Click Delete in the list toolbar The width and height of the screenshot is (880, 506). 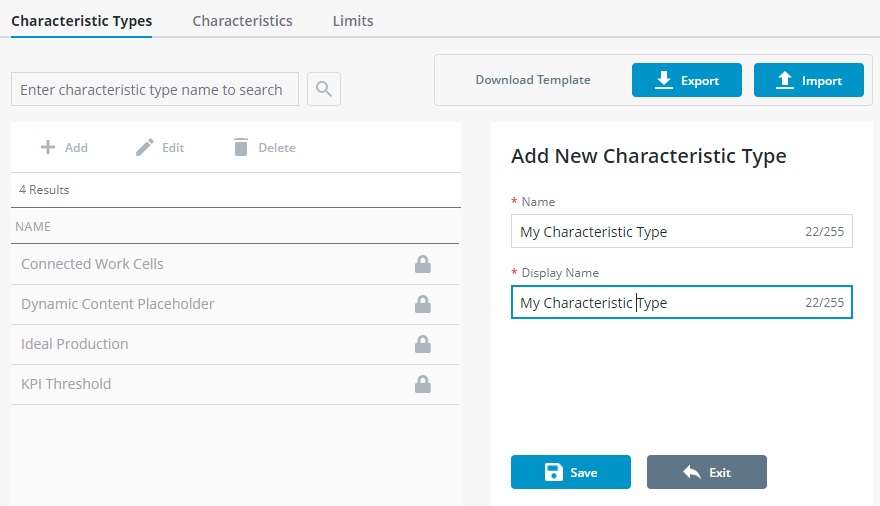click(x=264, y=148)
